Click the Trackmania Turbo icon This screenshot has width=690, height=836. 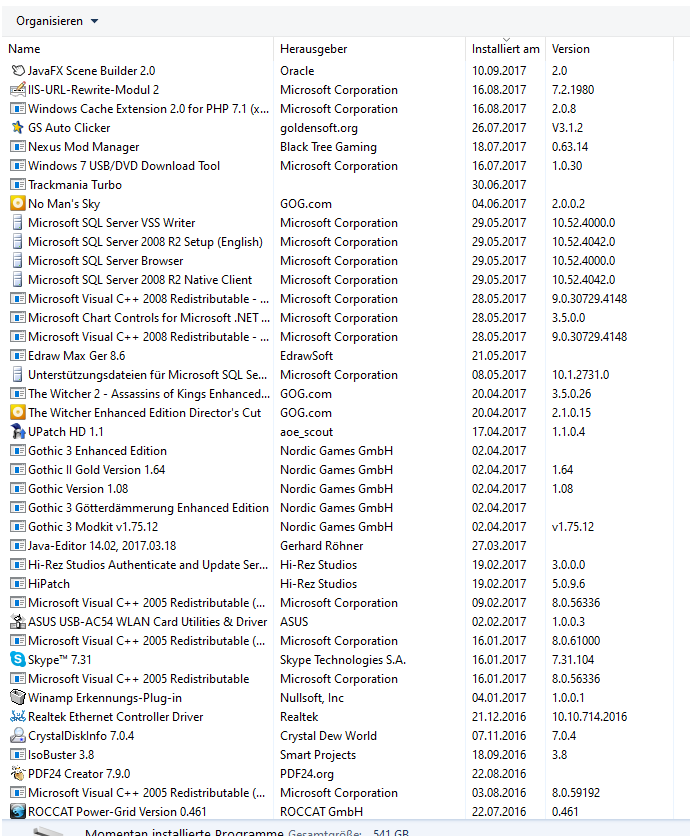(x=18, y=184)
